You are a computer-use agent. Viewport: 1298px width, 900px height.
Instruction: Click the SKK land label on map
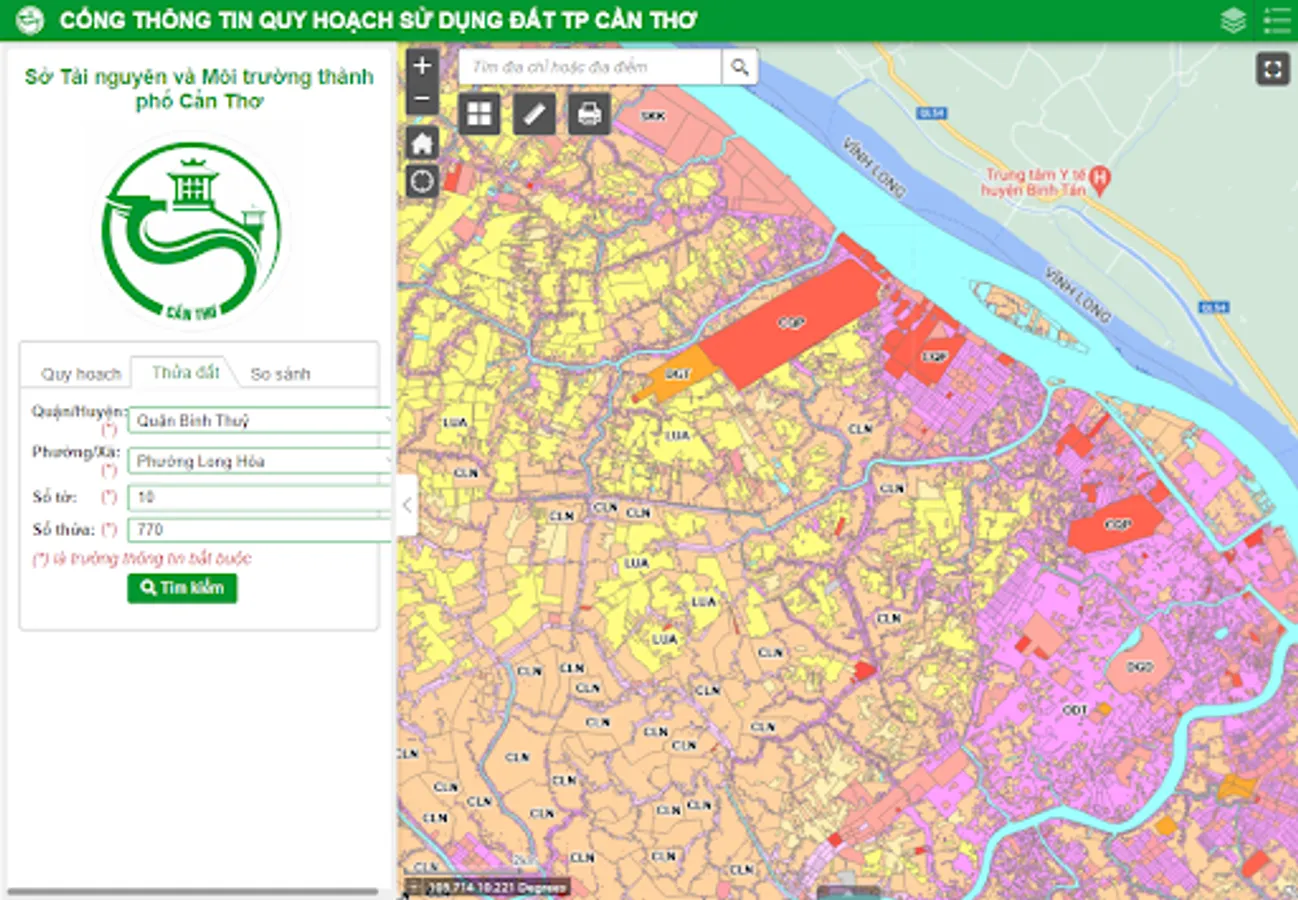(652, 115)
